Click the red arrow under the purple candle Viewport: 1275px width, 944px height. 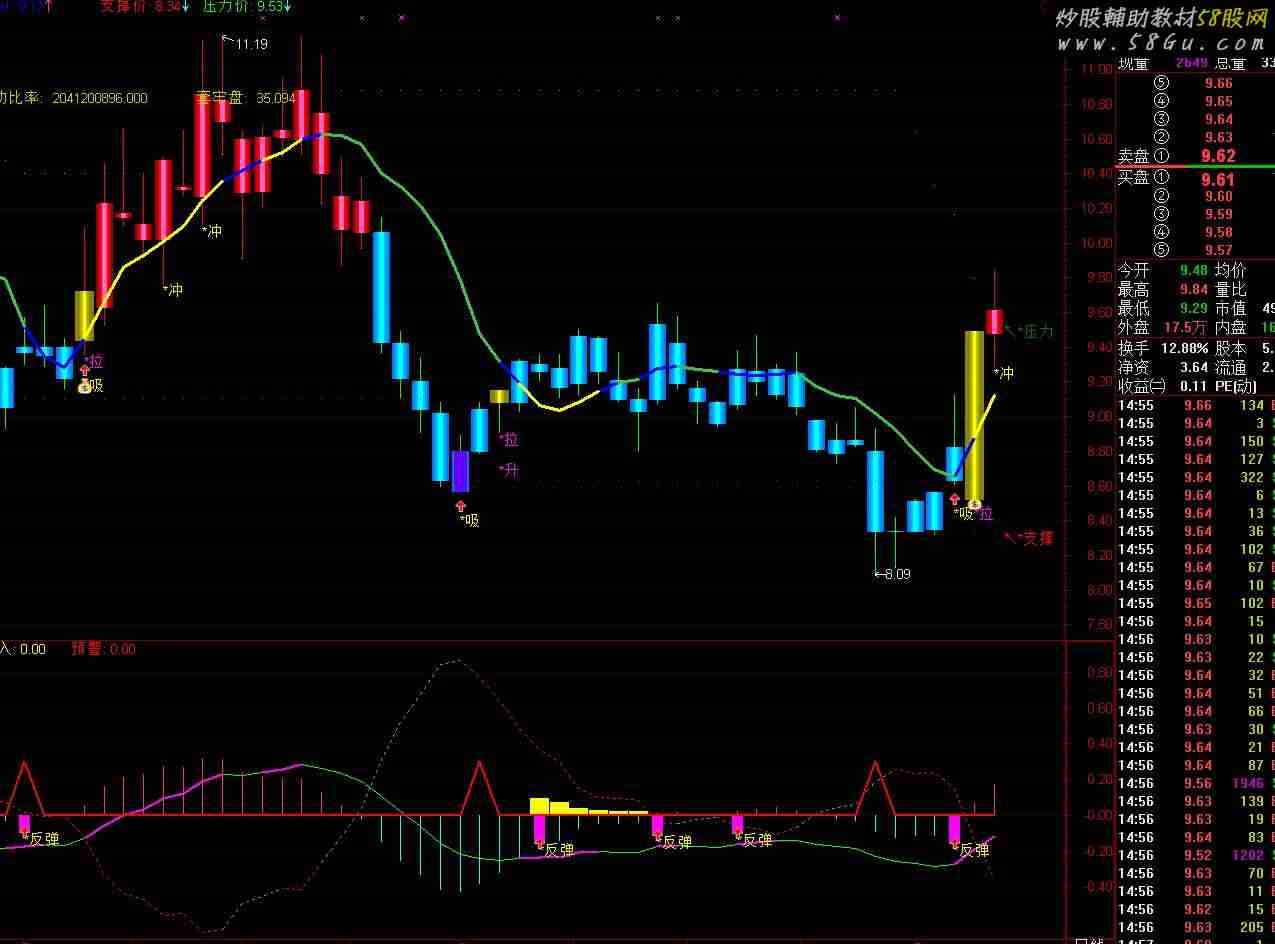[x=460, y=506]
